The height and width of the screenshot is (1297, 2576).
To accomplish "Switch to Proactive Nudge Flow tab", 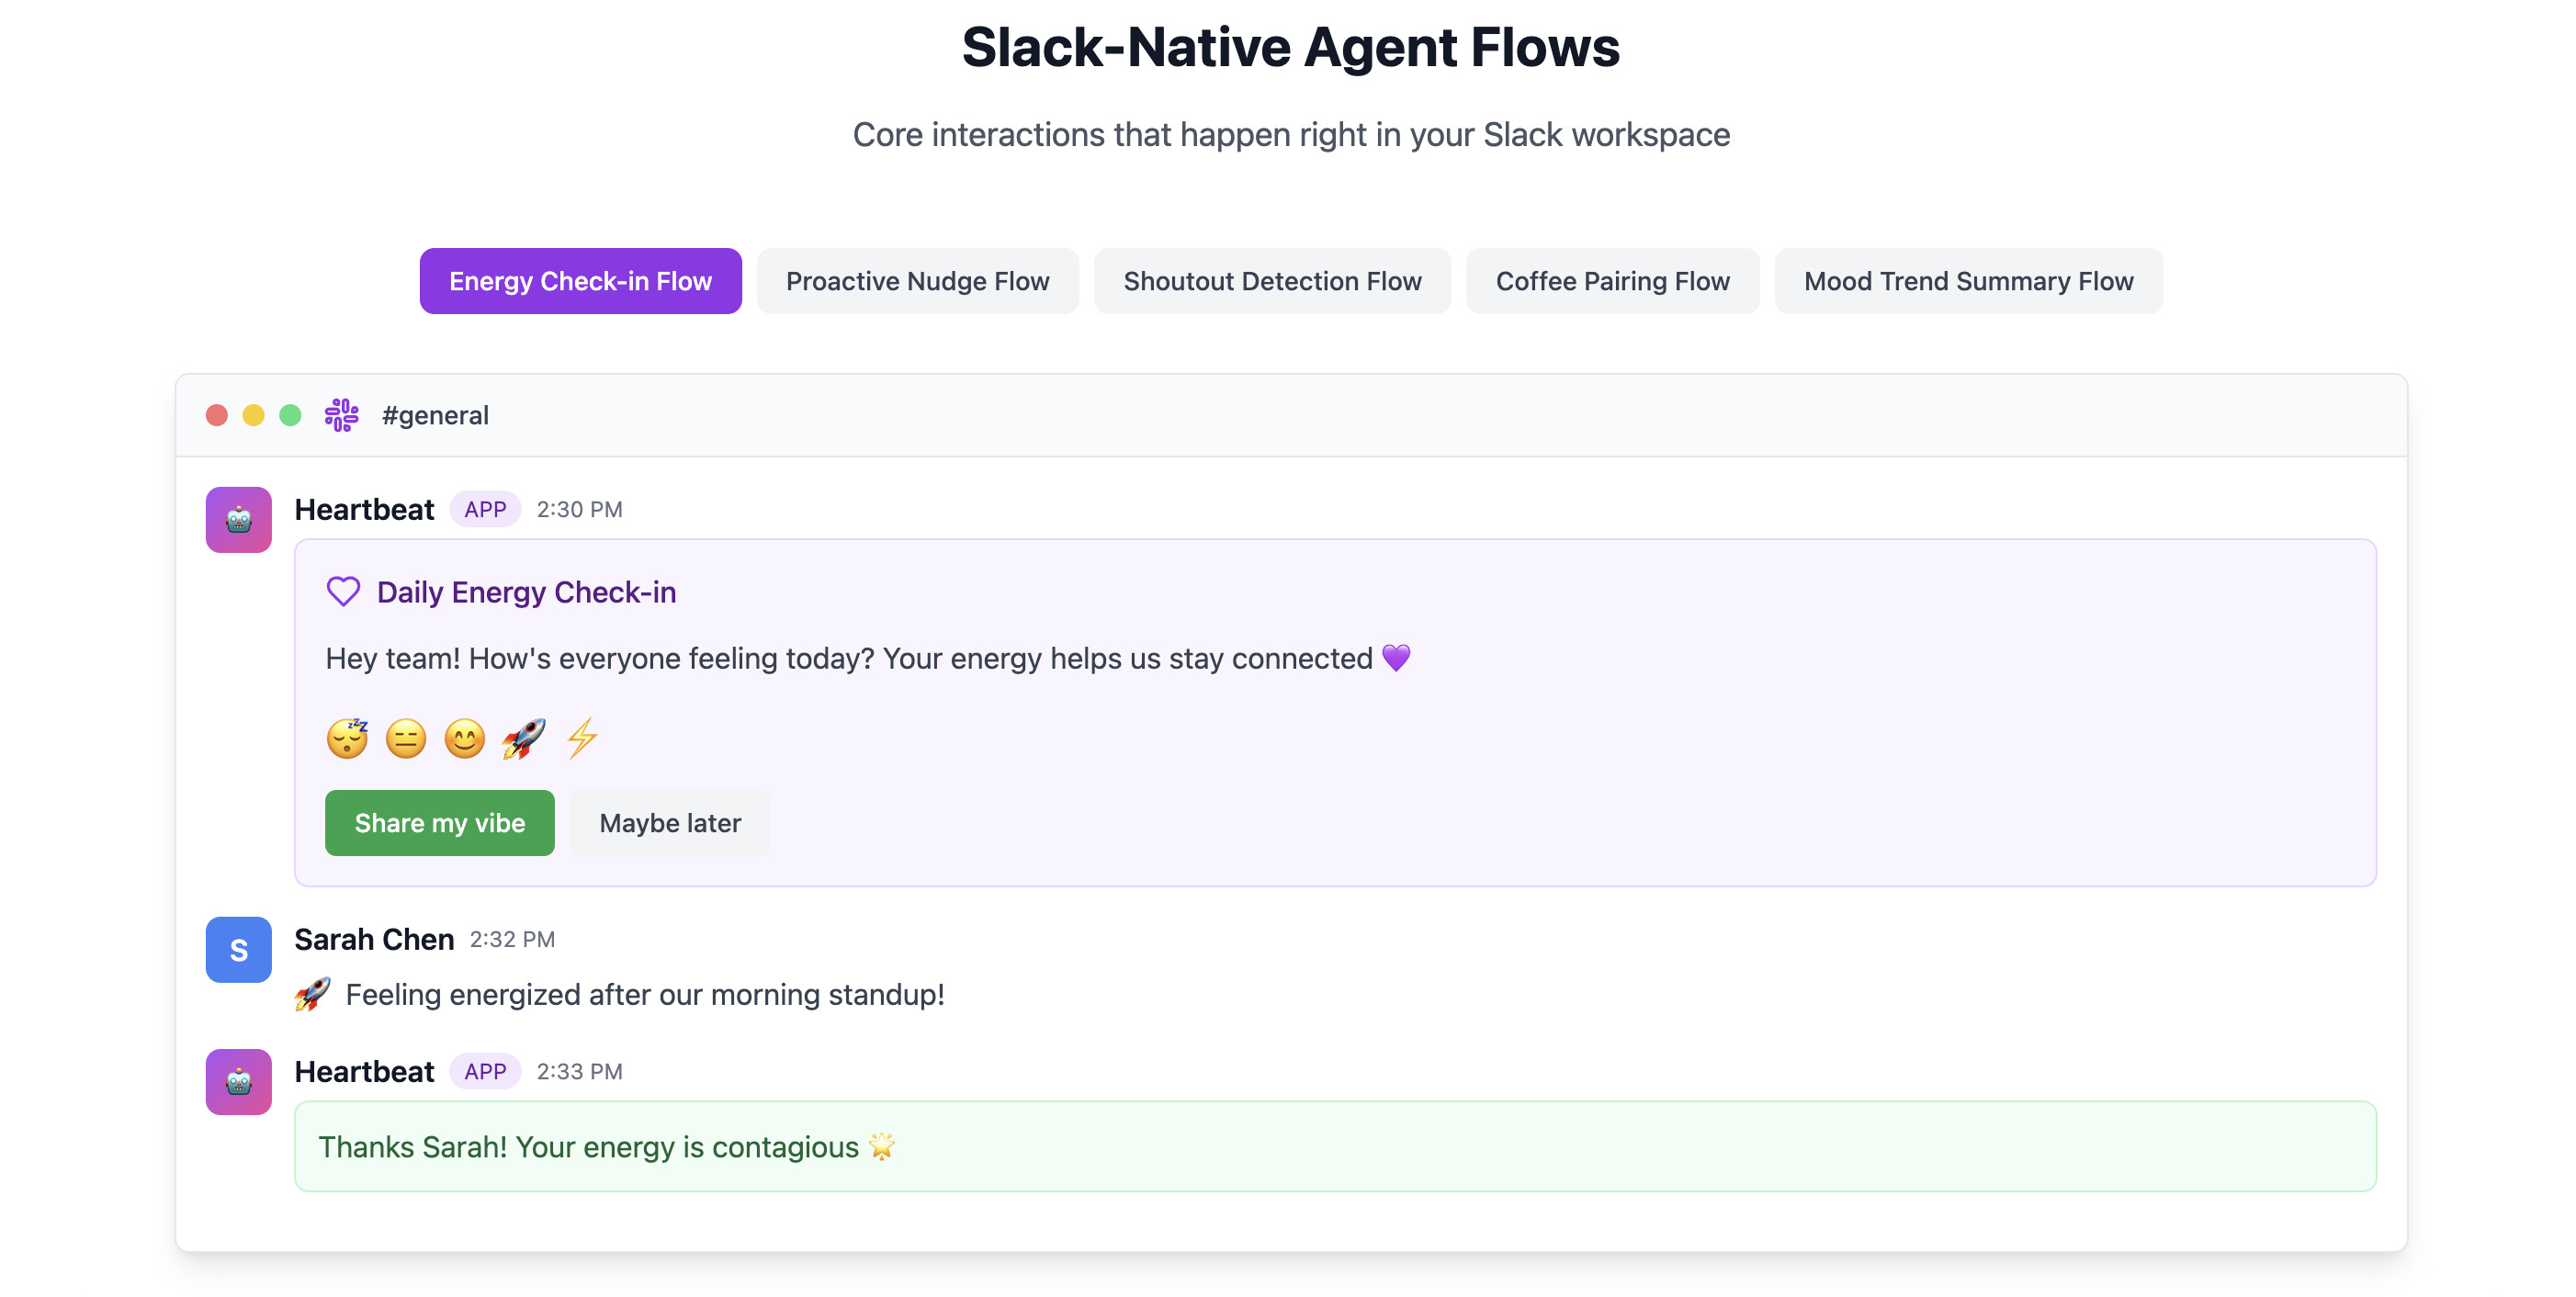I will pos(917,281).
